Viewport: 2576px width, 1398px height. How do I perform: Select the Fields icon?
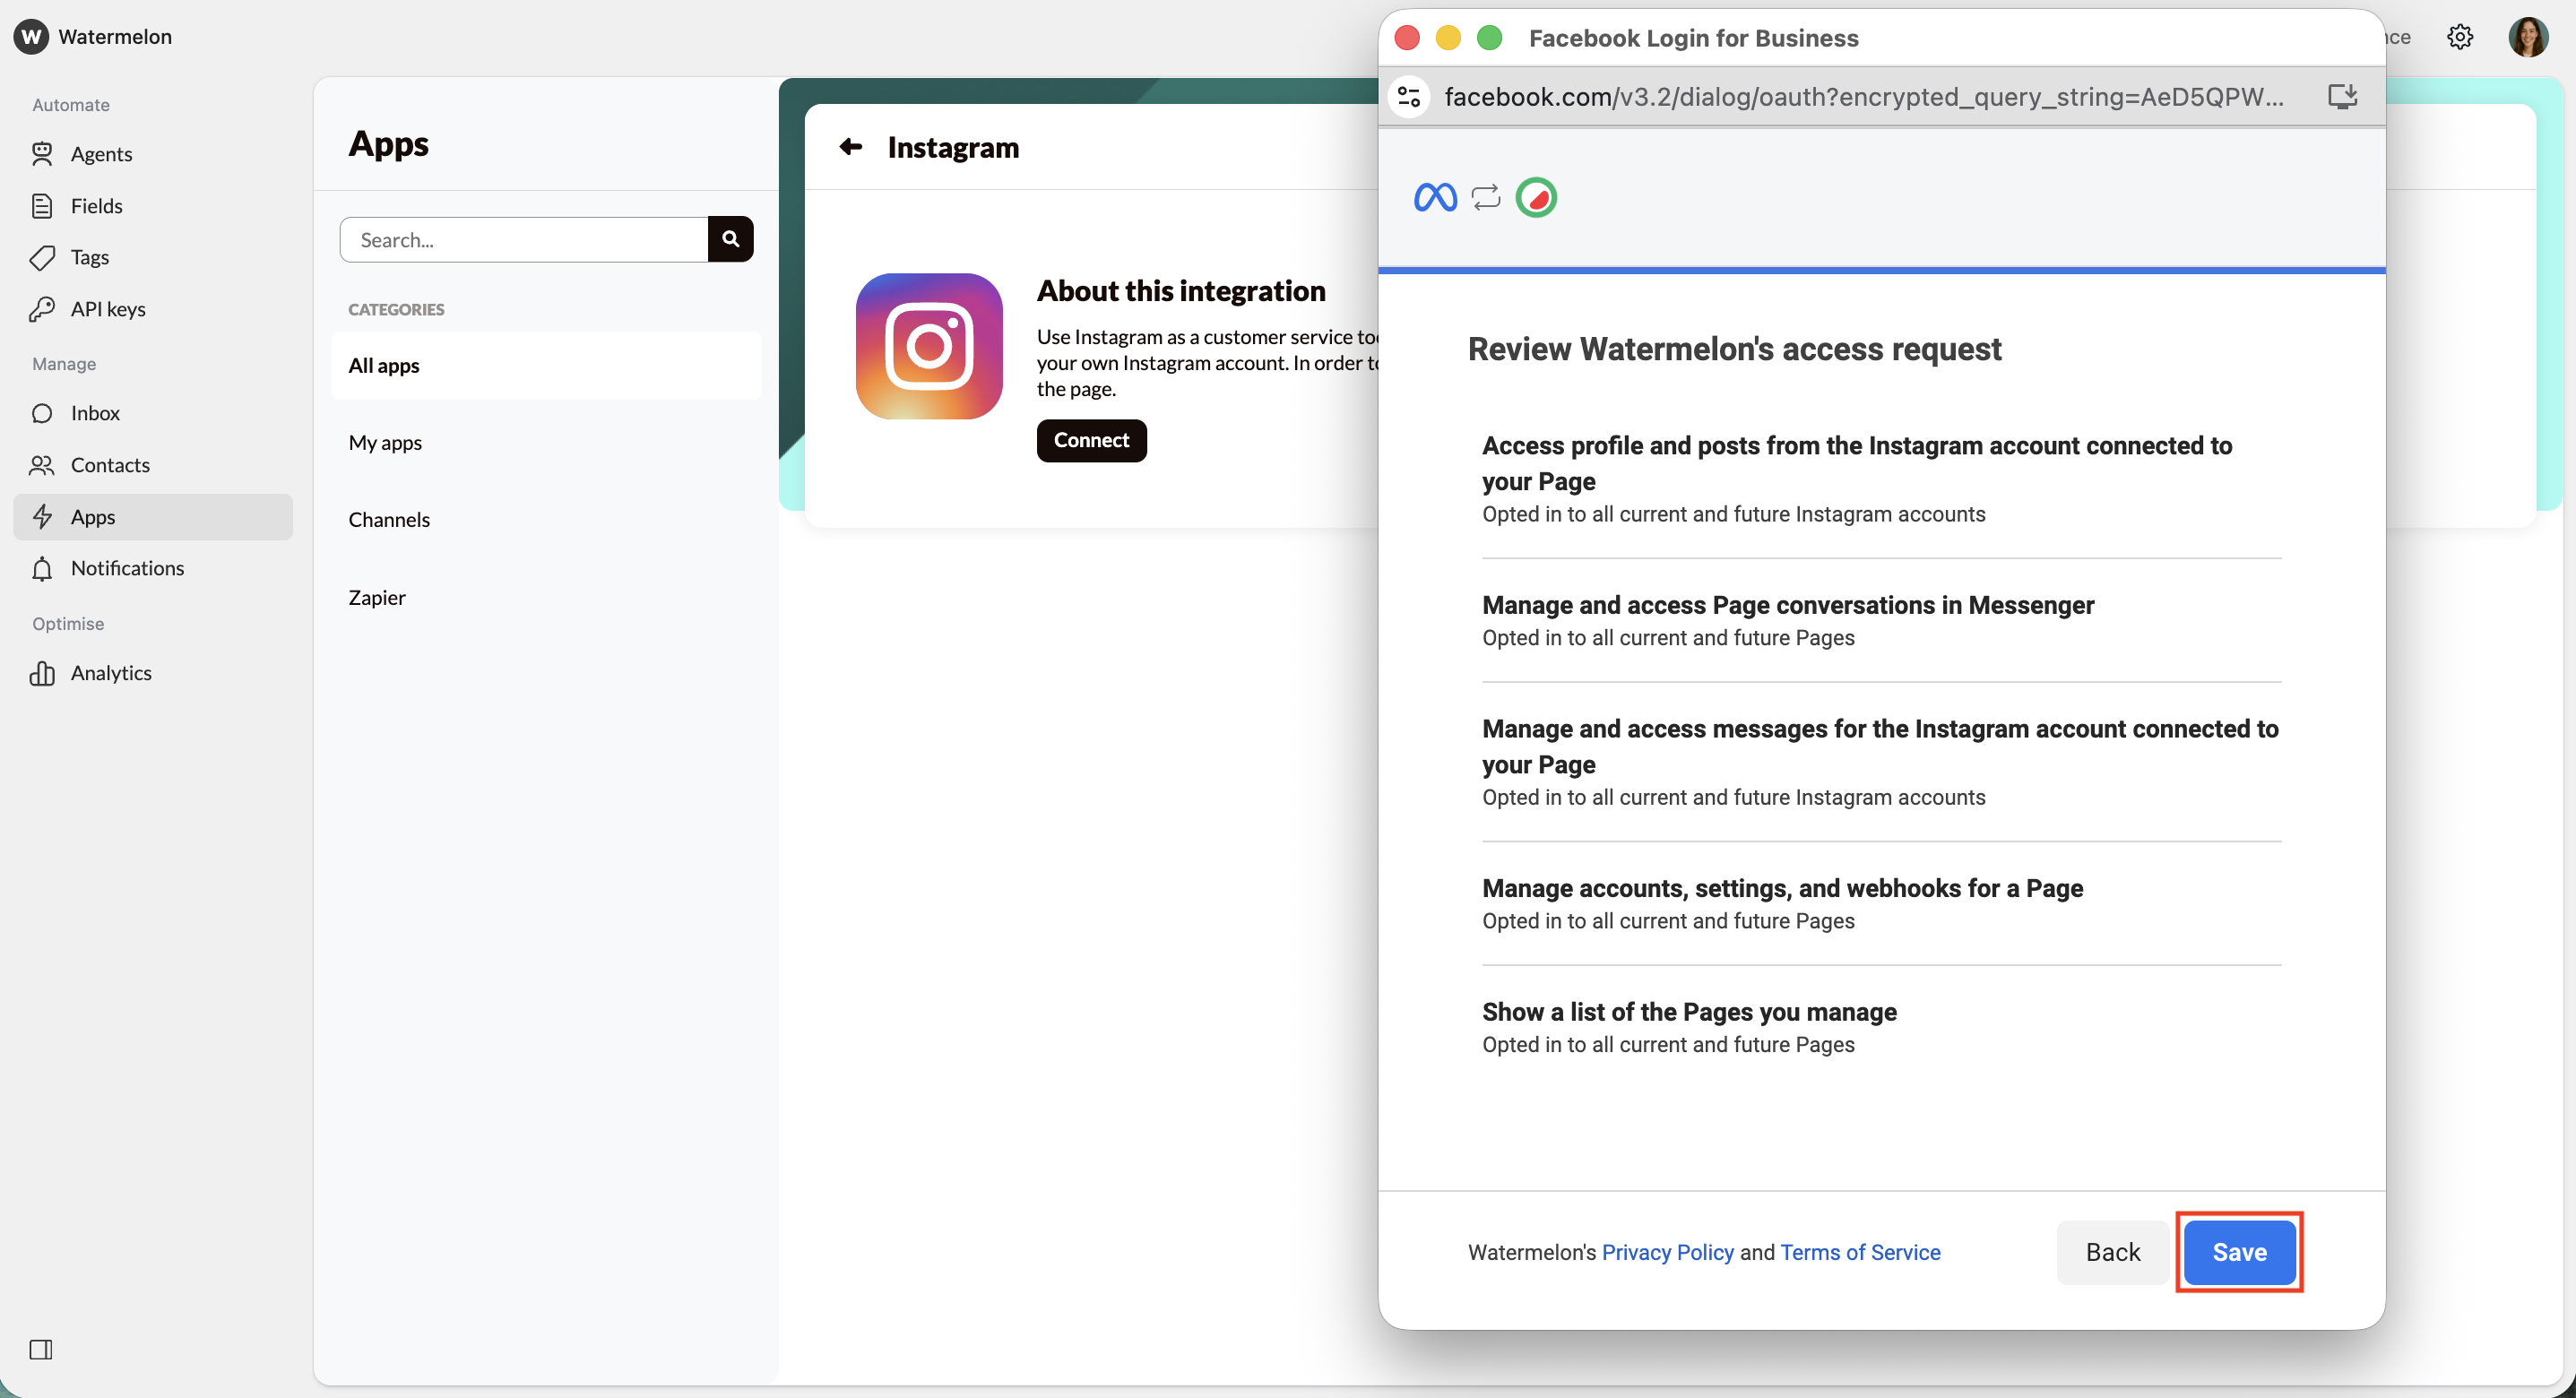[x=97, y=206]
